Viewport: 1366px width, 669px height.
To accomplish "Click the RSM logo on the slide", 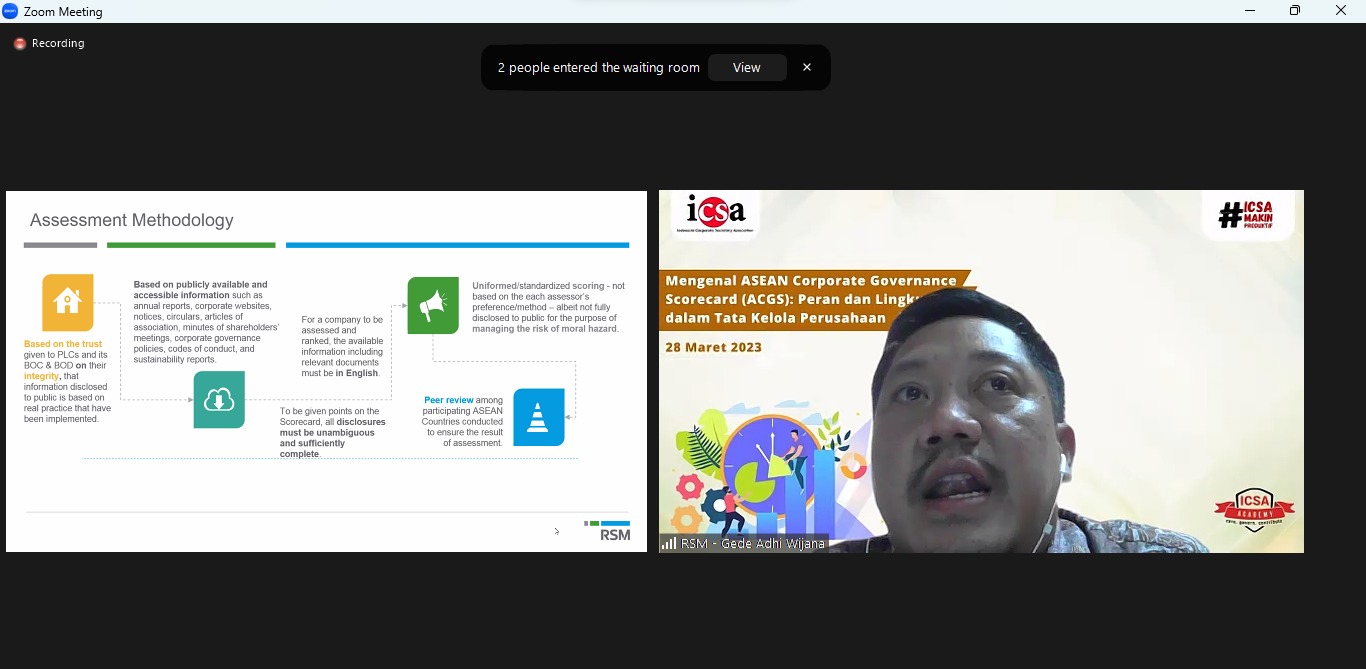I will pos(608,530).
